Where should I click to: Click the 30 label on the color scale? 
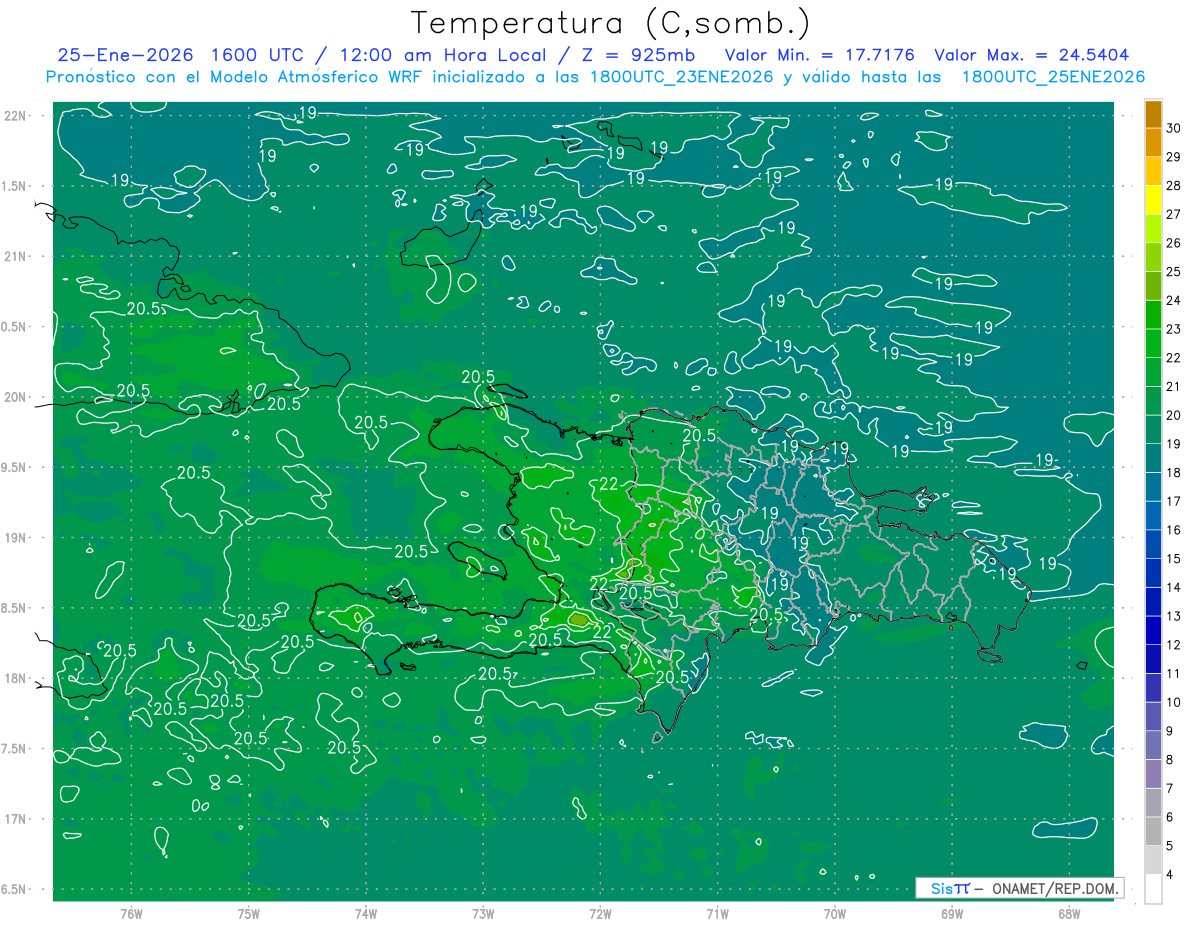(1174, 128)
